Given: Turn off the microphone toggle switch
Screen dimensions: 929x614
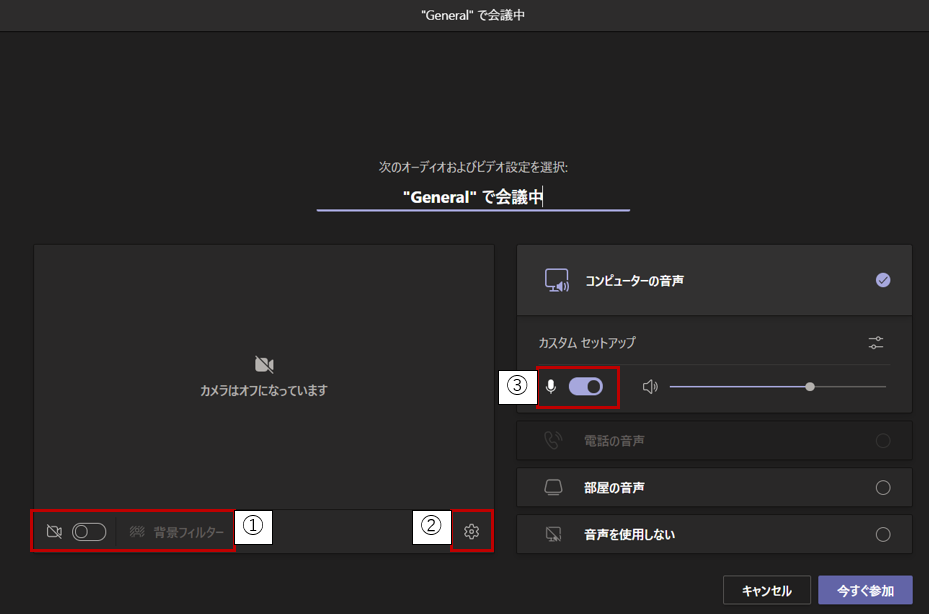Looking at the screenshot, I should pyautogui.click(x=586, y=387).
